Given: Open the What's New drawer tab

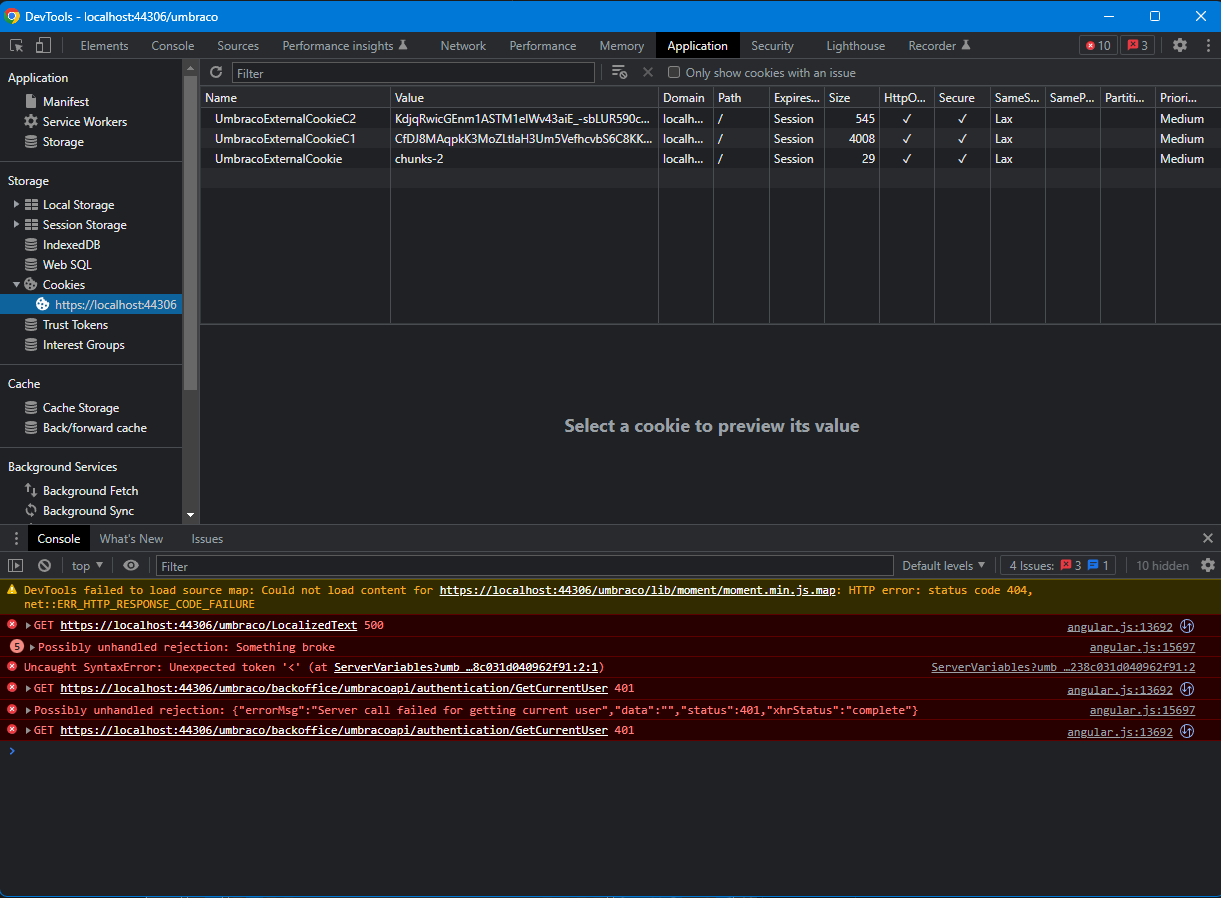Looking at the screenshot, I should click(131, 538).
